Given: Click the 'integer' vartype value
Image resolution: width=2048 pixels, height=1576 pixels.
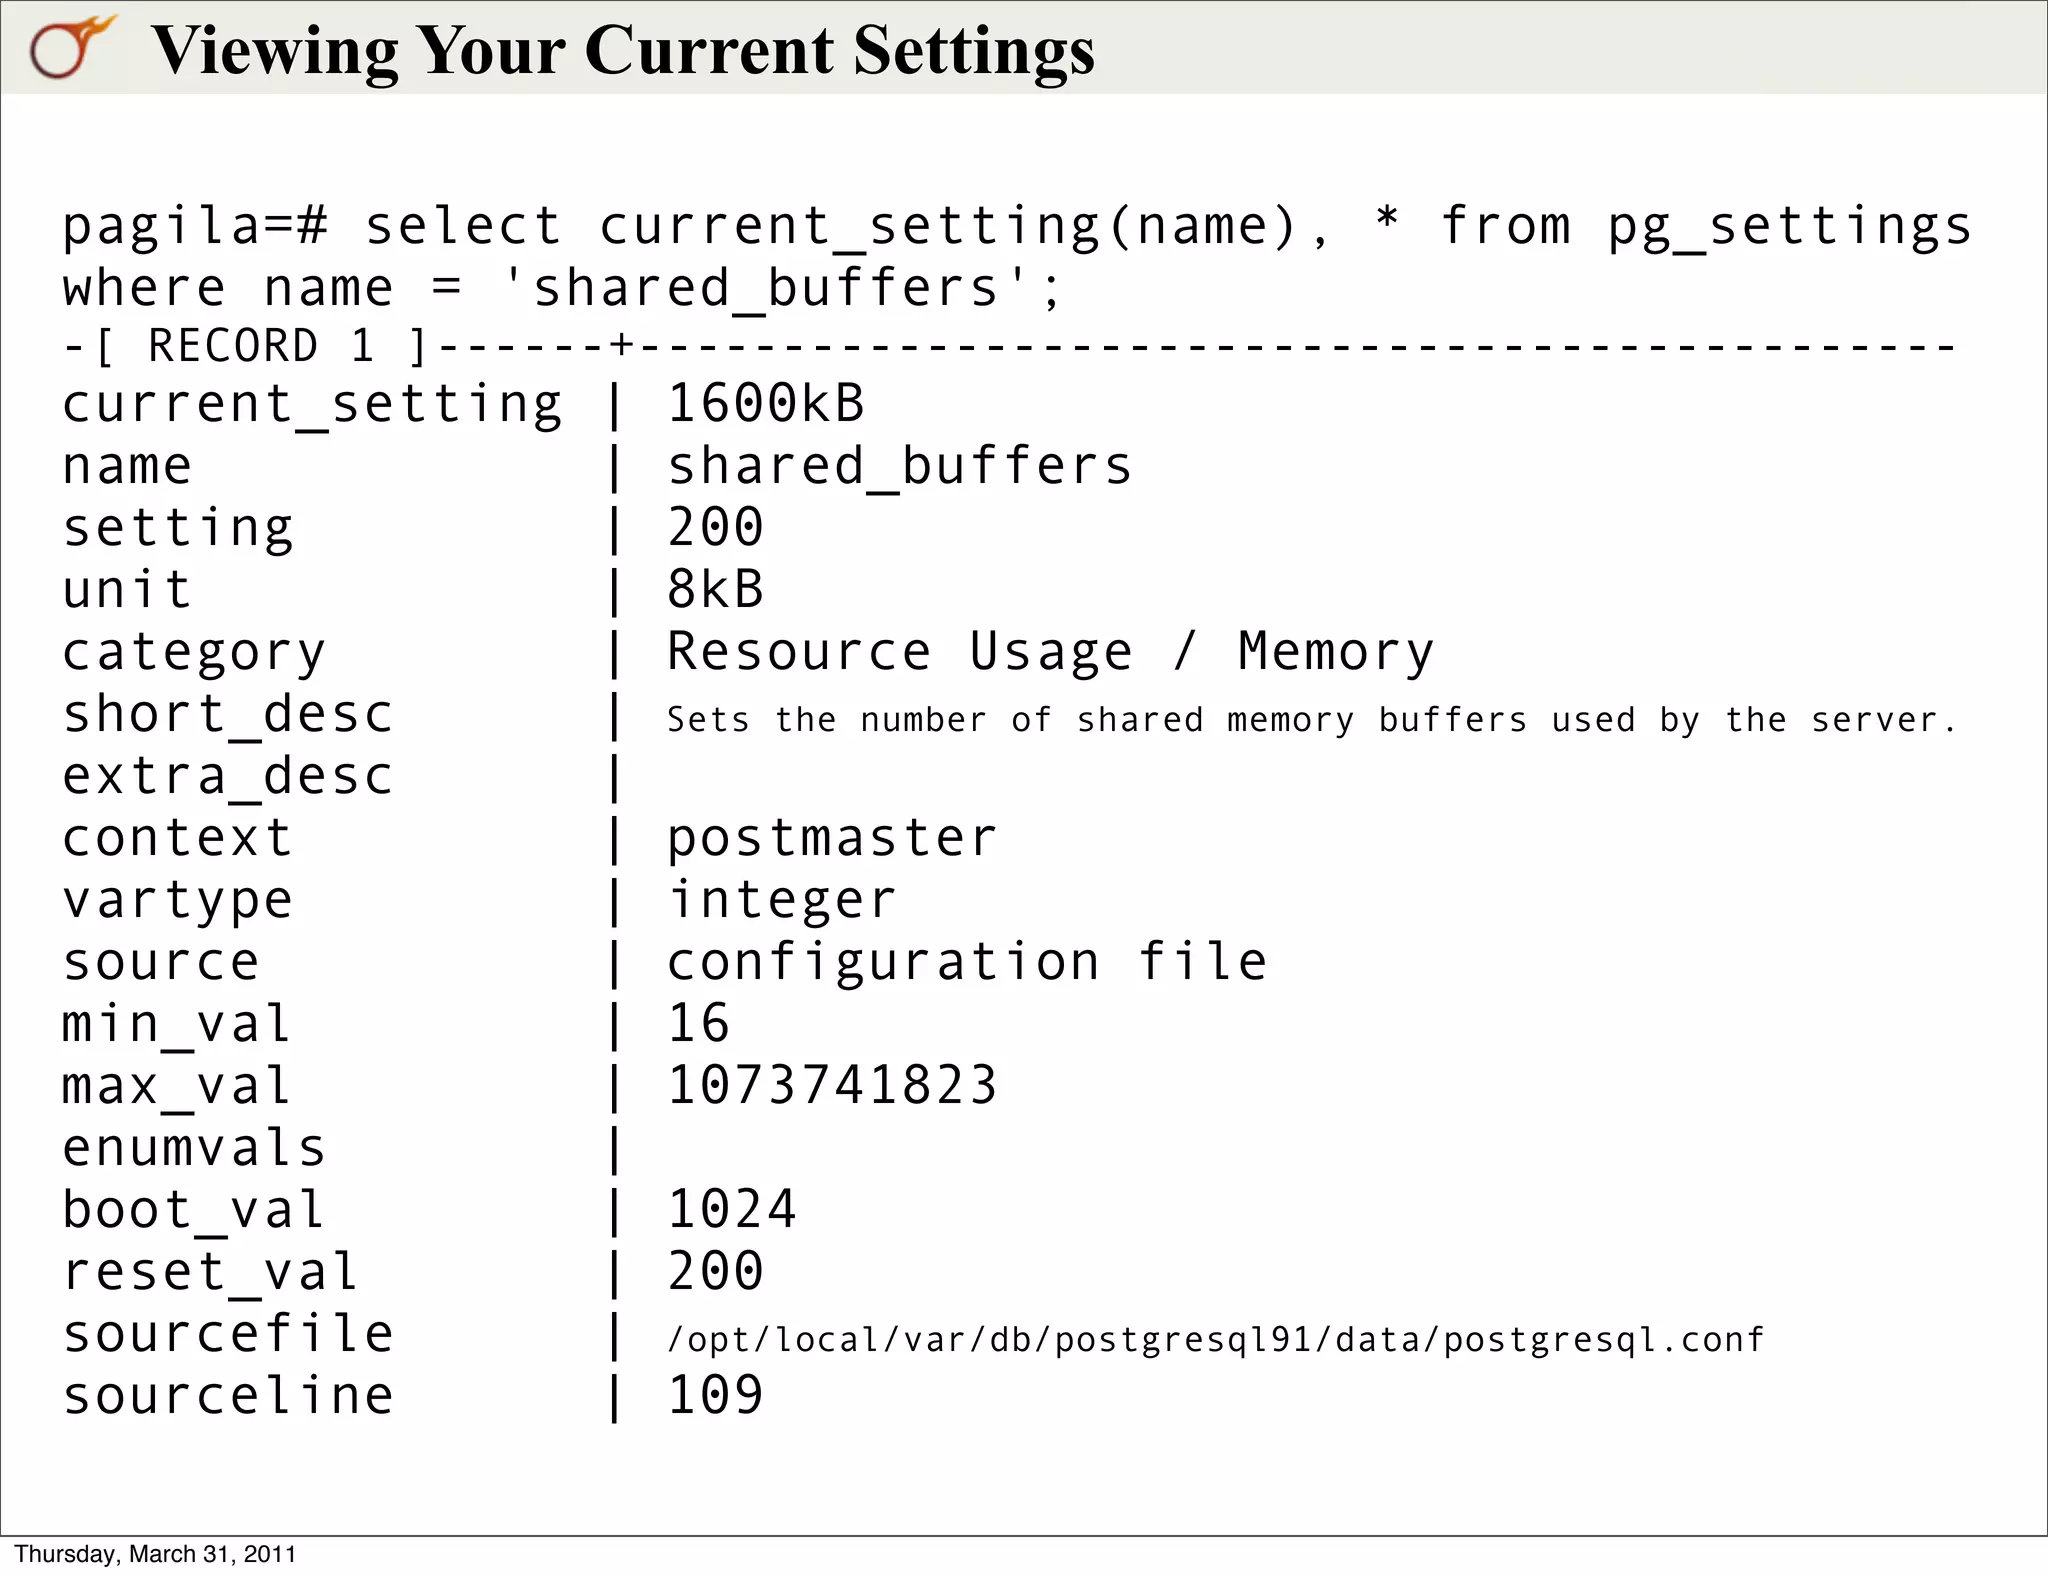Looking at the screenshot, I should click(x=781, y=900).
